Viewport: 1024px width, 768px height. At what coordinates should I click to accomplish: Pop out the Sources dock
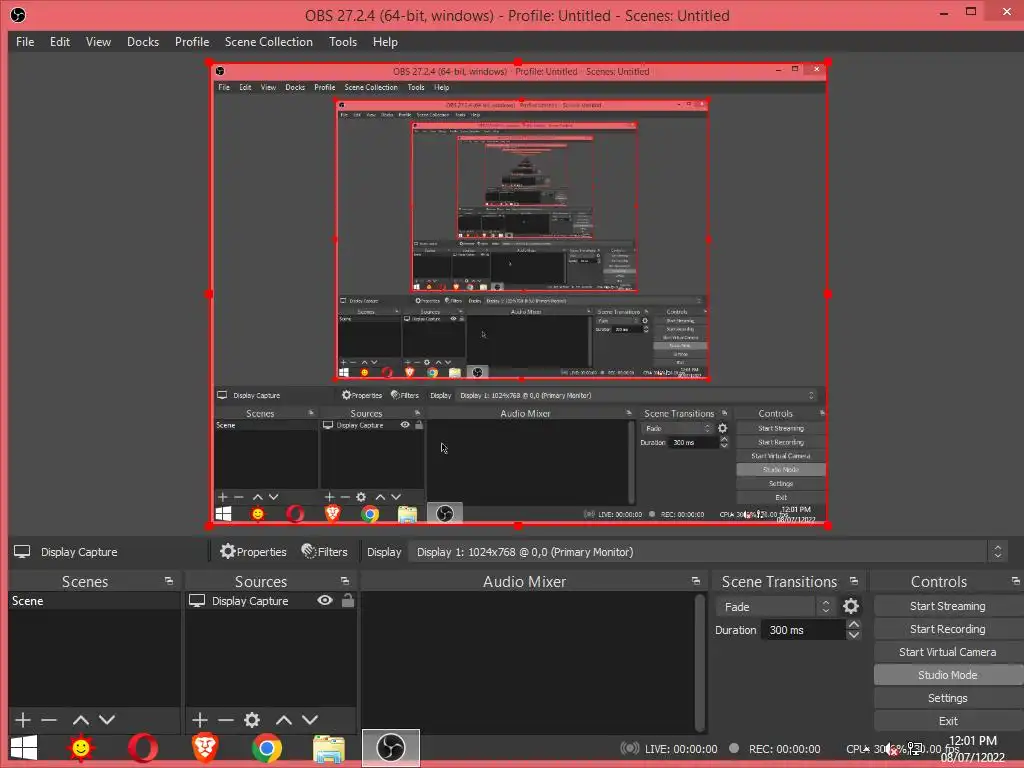tap(345, 581)
